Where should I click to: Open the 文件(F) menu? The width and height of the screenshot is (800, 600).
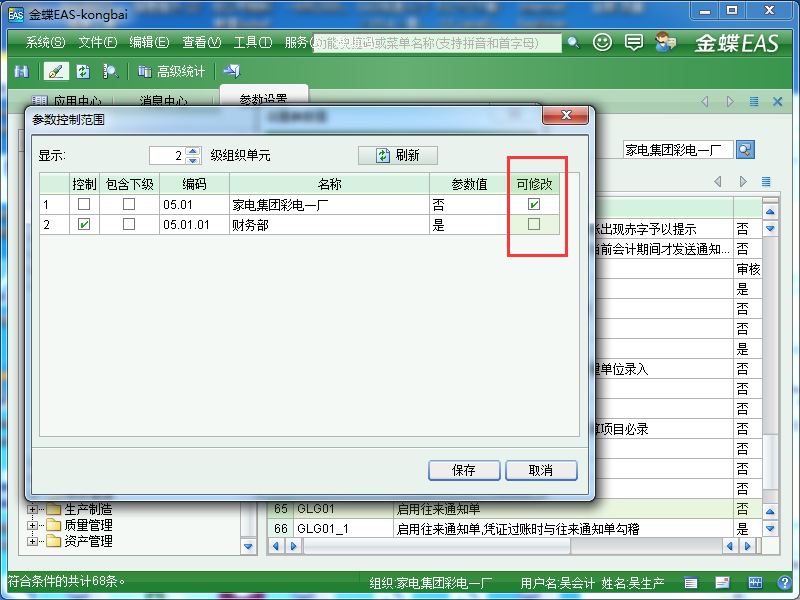[97, 43]
